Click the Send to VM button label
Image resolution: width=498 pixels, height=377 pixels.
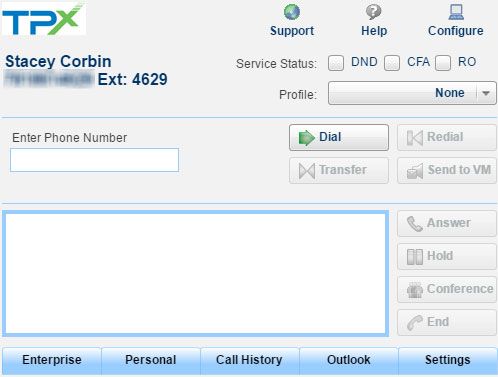[x=459, y=170]
